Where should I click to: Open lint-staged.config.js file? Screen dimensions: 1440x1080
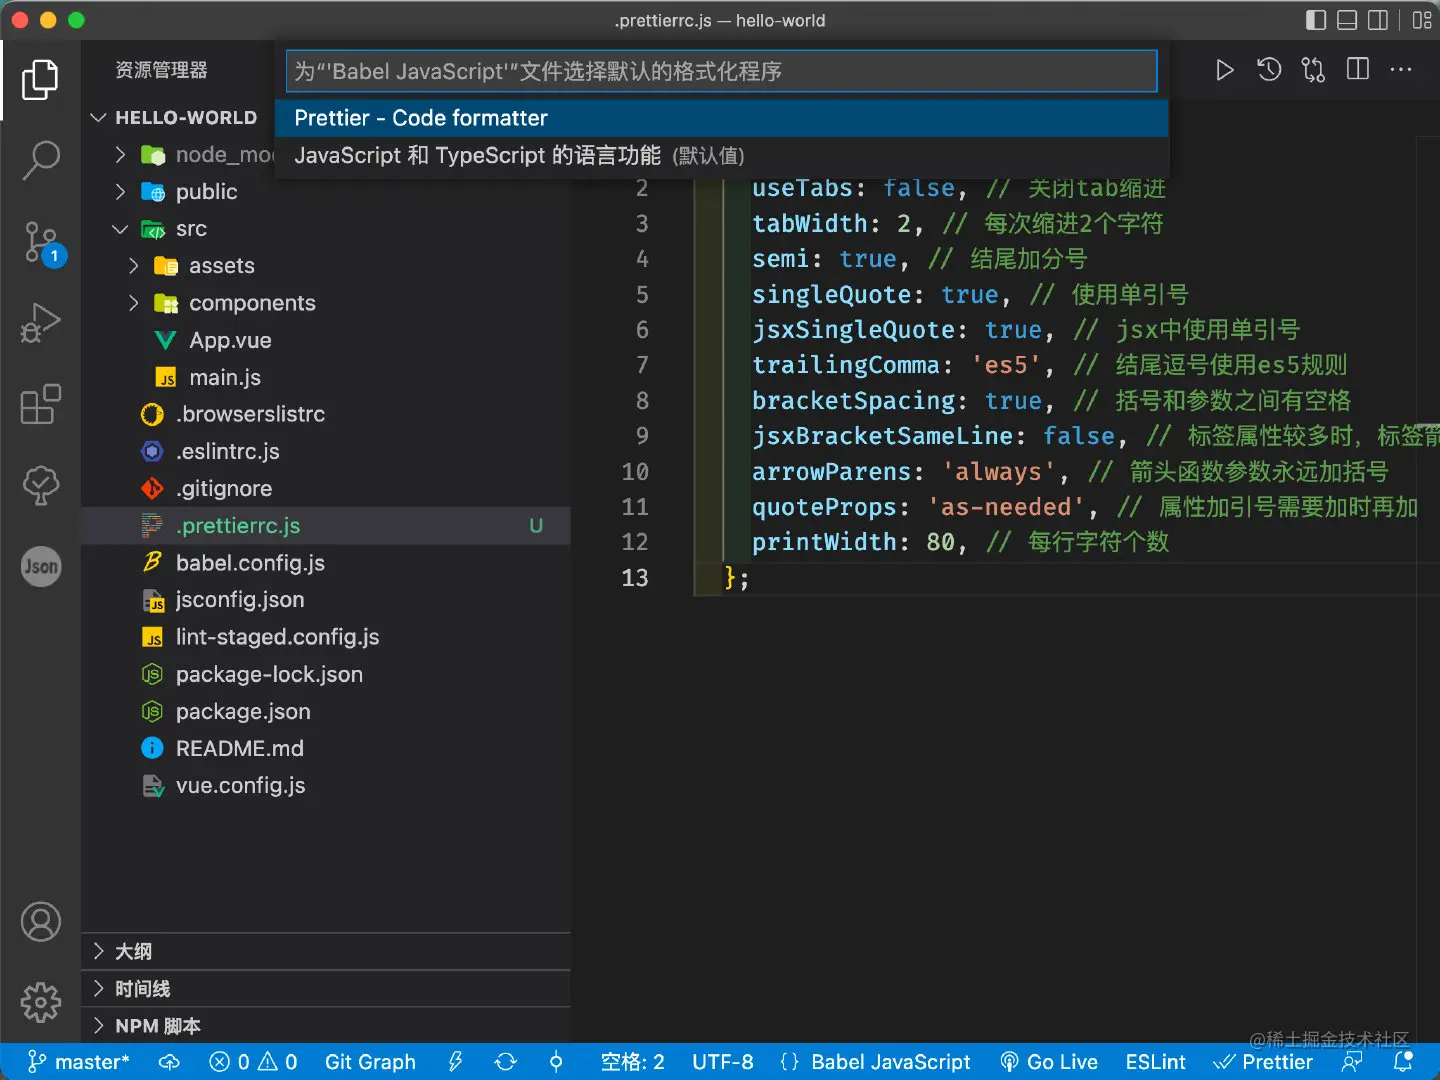[x=326, y=637]
